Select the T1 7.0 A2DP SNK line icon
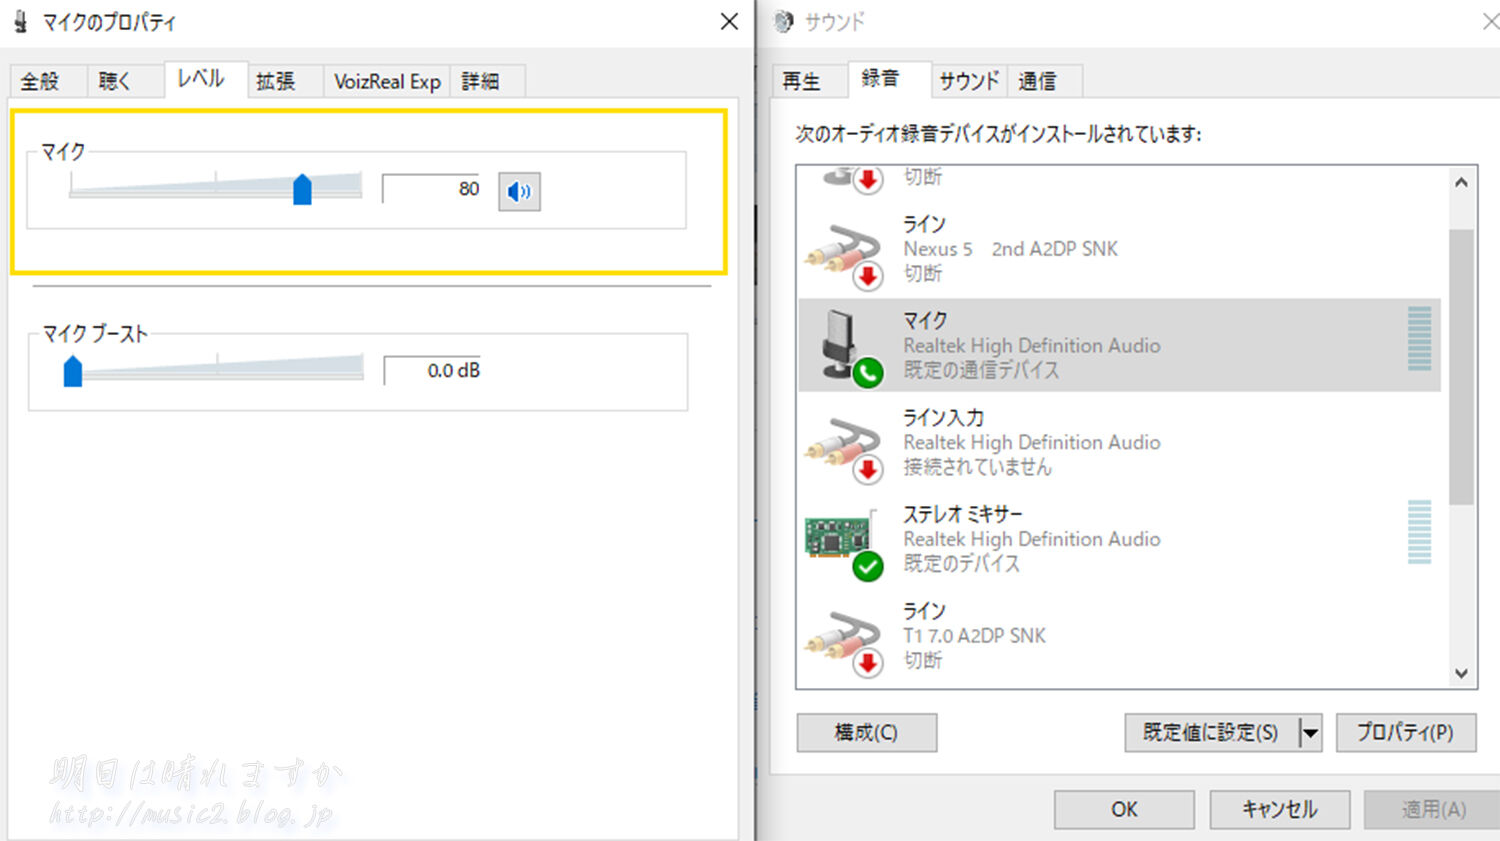This screenshot has height=841, width=1500. (845, 642)
